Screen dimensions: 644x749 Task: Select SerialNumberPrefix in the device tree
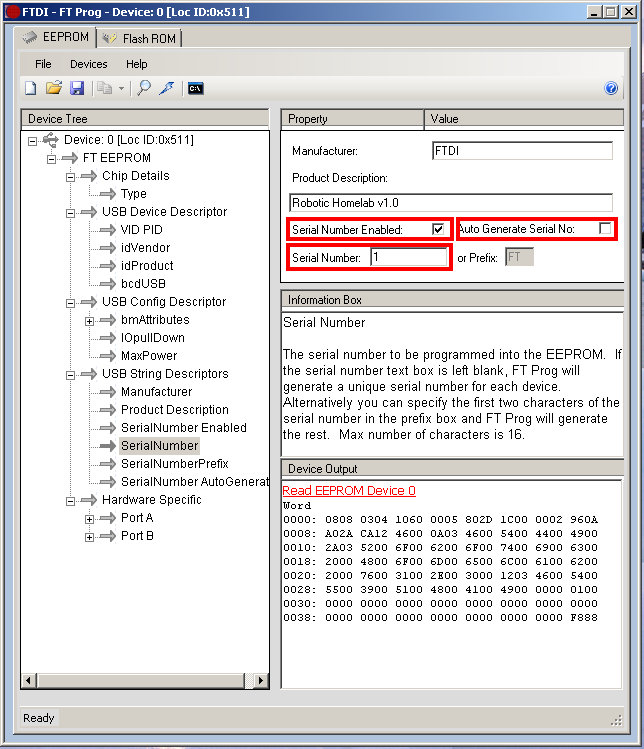tap(174, 464)
